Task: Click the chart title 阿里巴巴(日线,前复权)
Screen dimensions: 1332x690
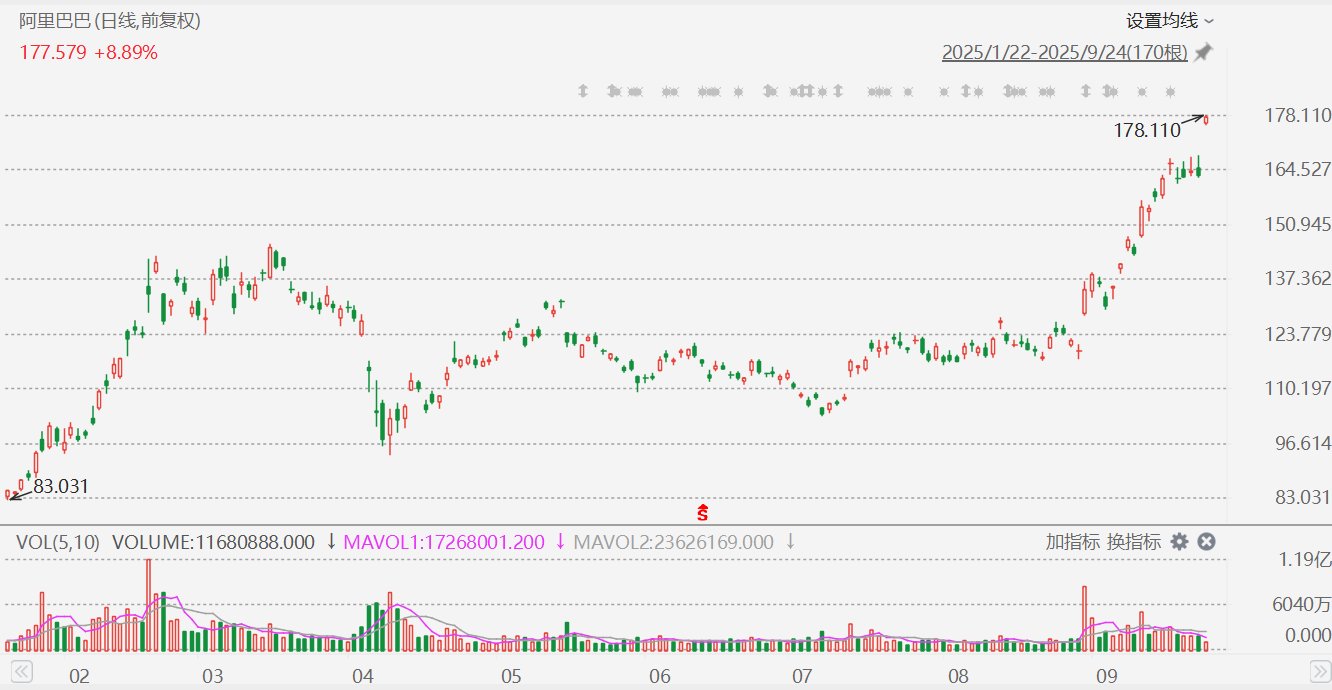Action: (110, 21)
